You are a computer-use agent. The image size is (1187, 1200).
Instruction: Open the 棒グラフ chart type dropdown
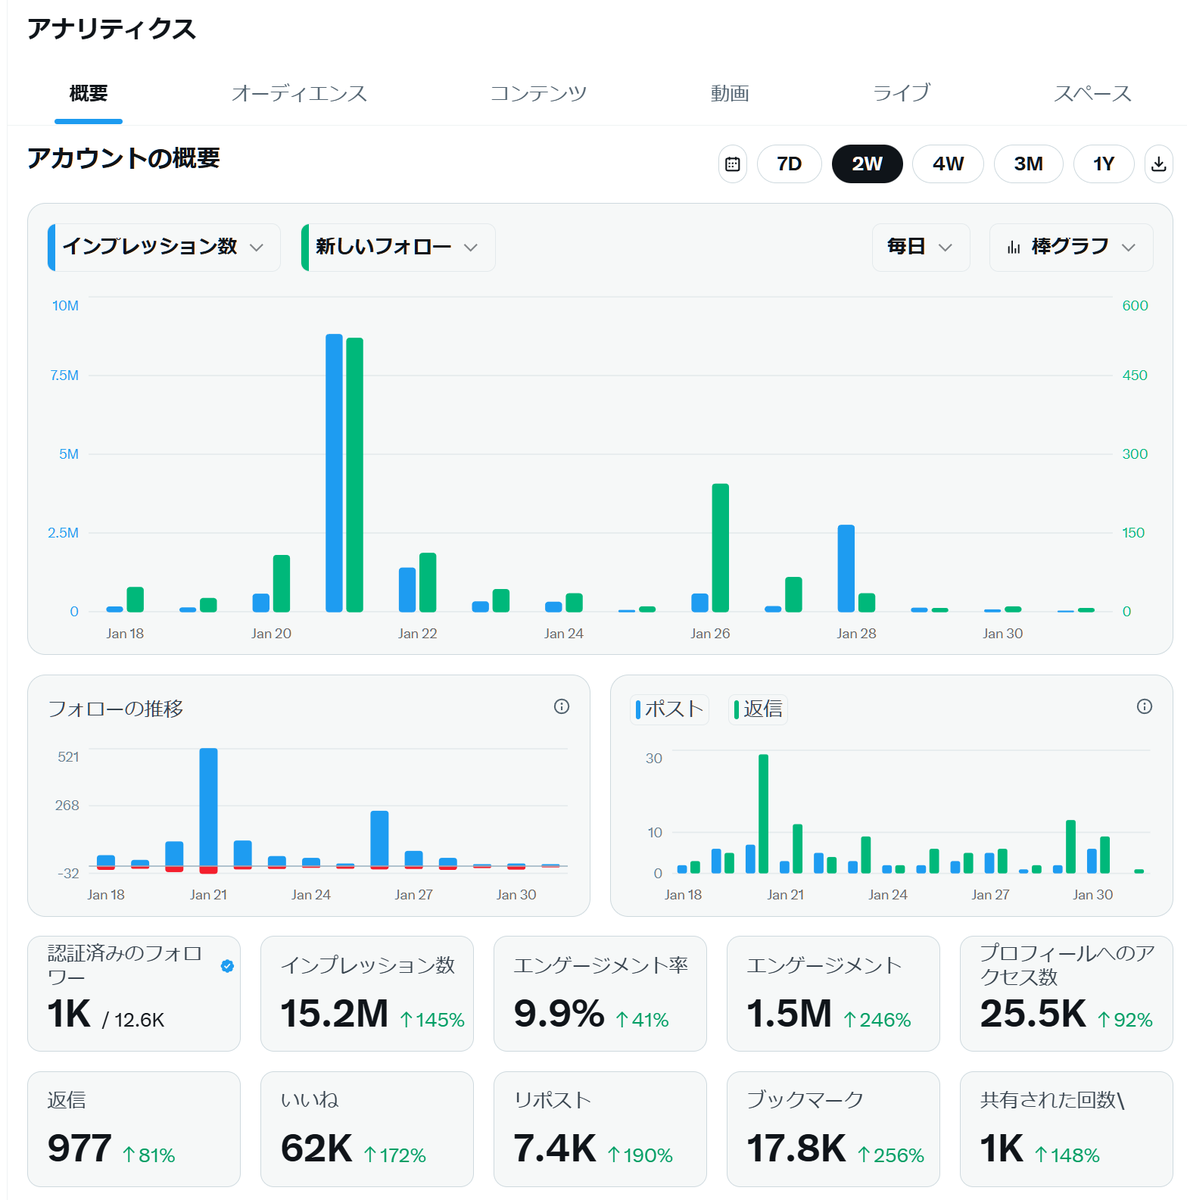tap(1071, 247)
